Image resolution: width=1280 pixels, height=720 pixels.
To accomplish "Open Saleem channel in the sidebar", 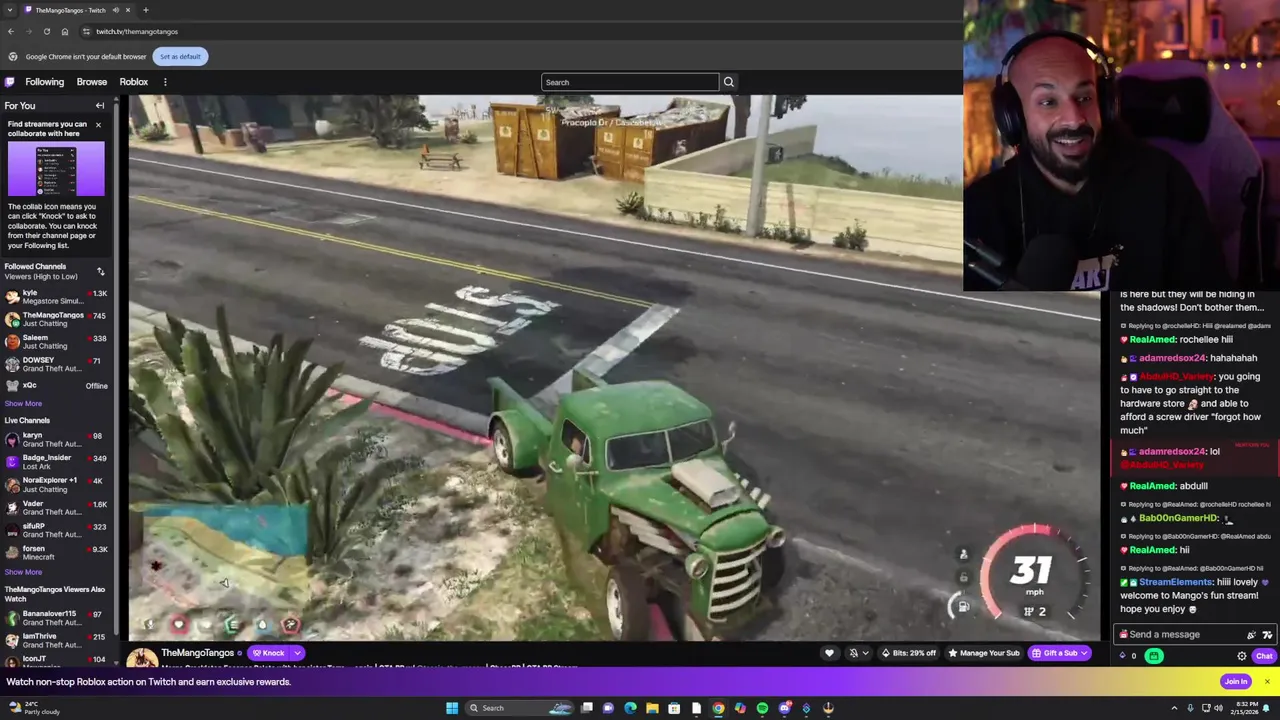I will coord(55,342).
